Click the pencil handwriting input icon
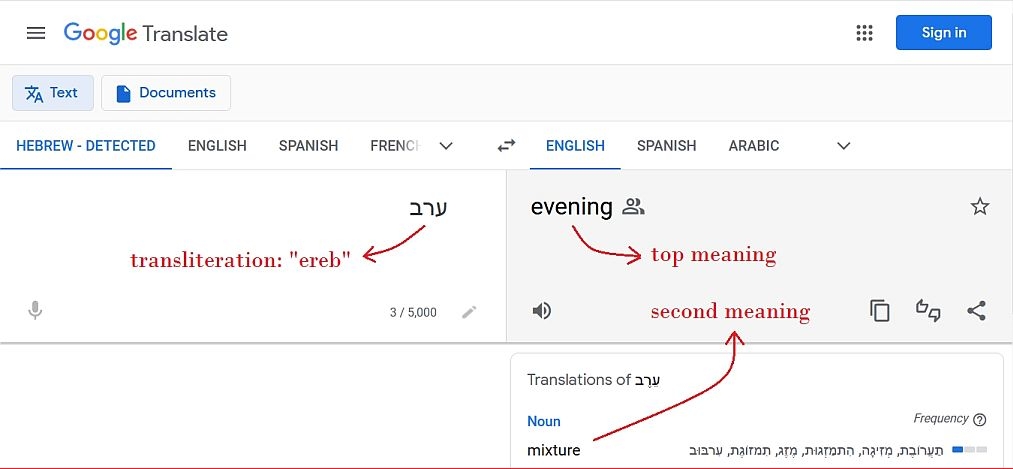The image size is (1013, 469). tap(469, 312)
